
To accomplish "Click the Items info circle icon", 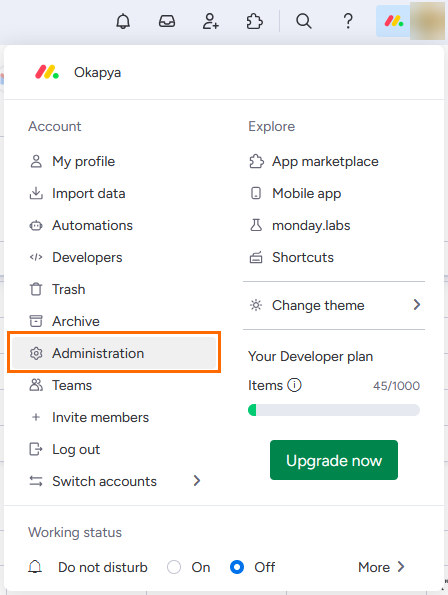I will (294, 385).
